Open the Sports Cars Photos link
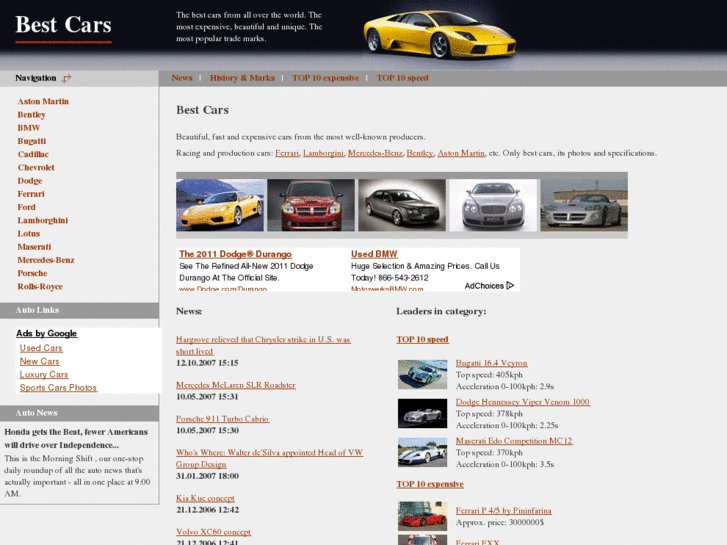The height and width of the screenshot is (545, 727). click(58, 388)
